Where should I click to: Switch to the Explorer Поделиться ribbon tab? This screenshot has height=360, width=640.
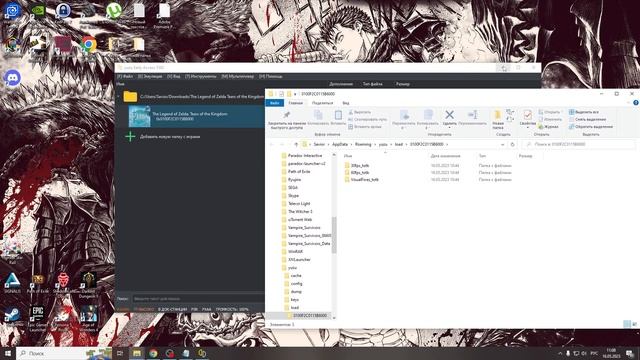(322, 103)
